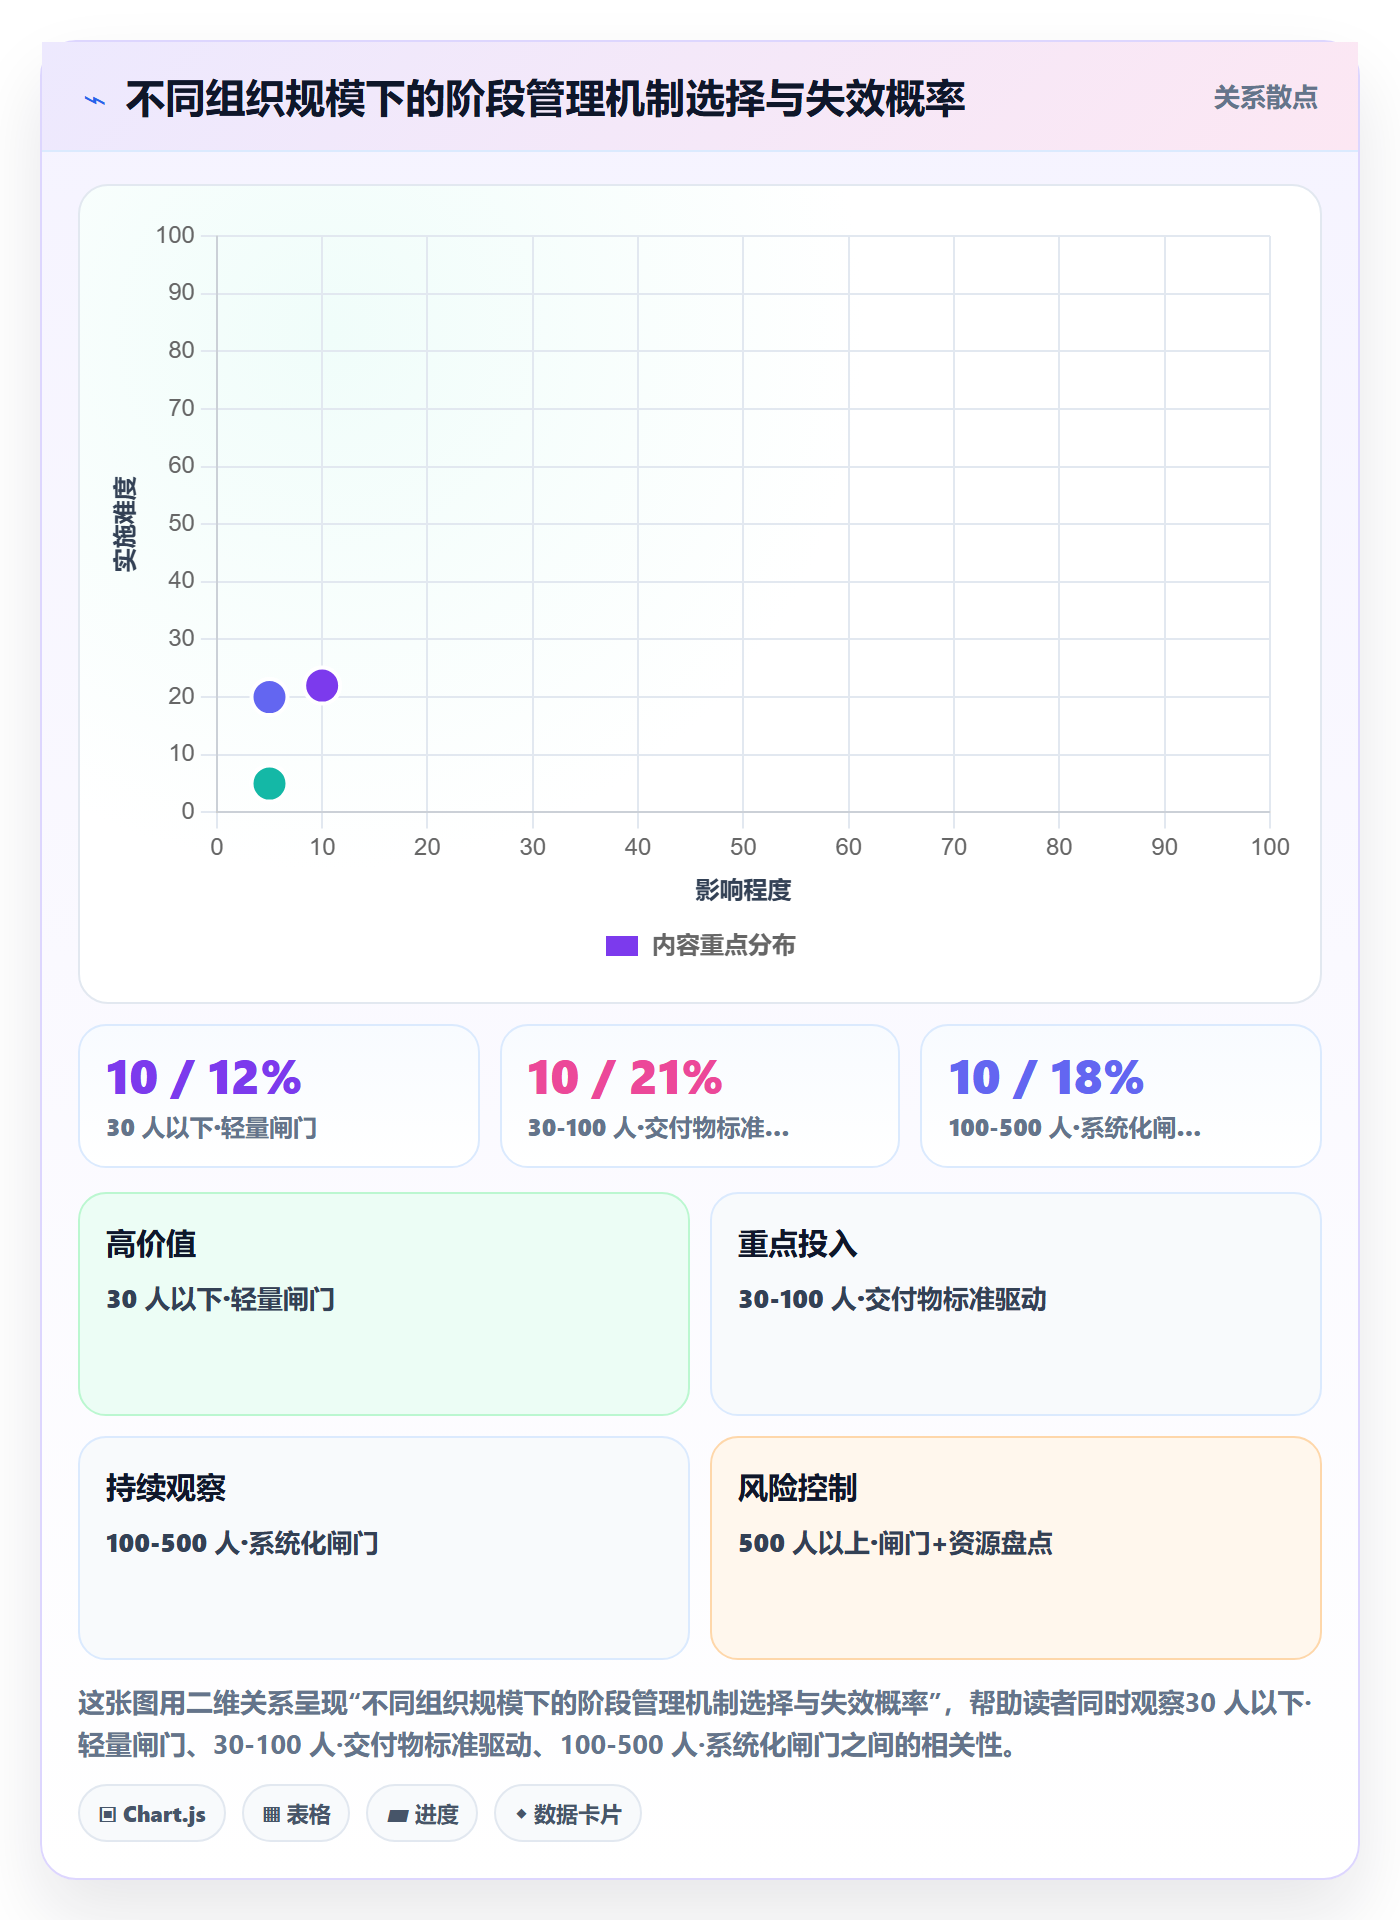The width and height of the screenshot is (1400, 1920).
Task: Click 100-500 人·系统化闸门 text in 持续观察 card
Action: (x=242, y=1544)
